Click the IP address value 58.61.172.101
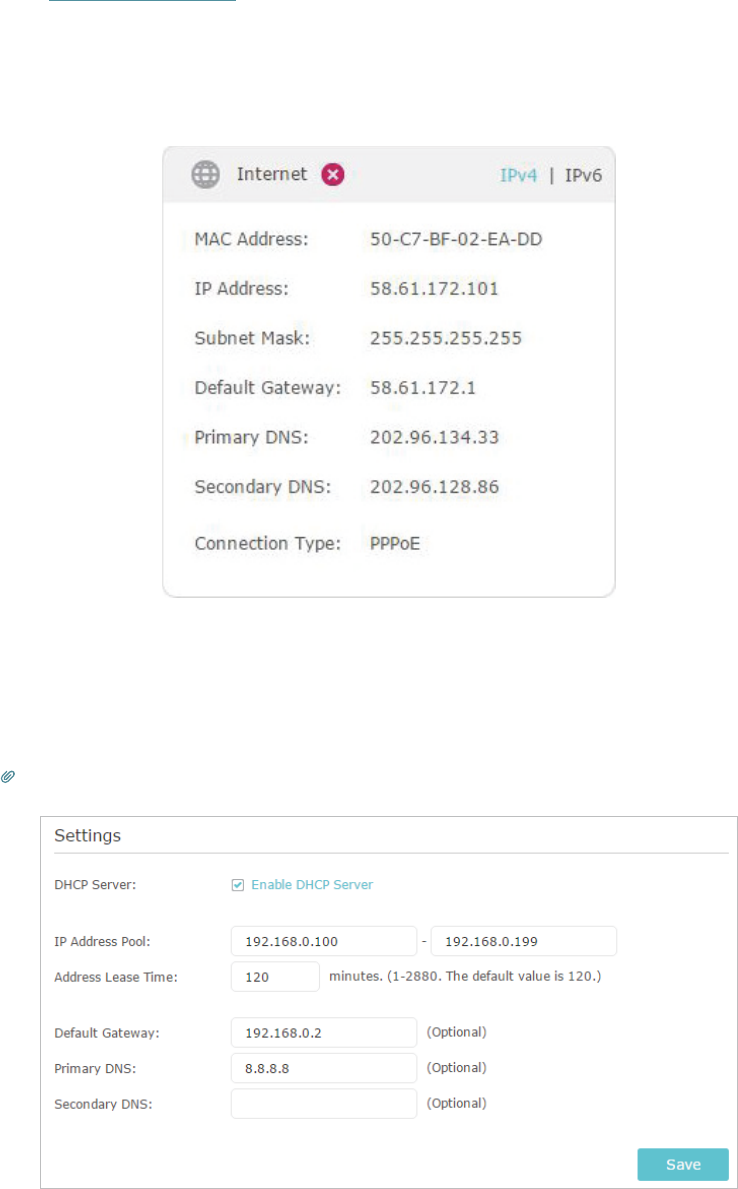Screen dimensions: 738x1189 [x=434, y=289]
